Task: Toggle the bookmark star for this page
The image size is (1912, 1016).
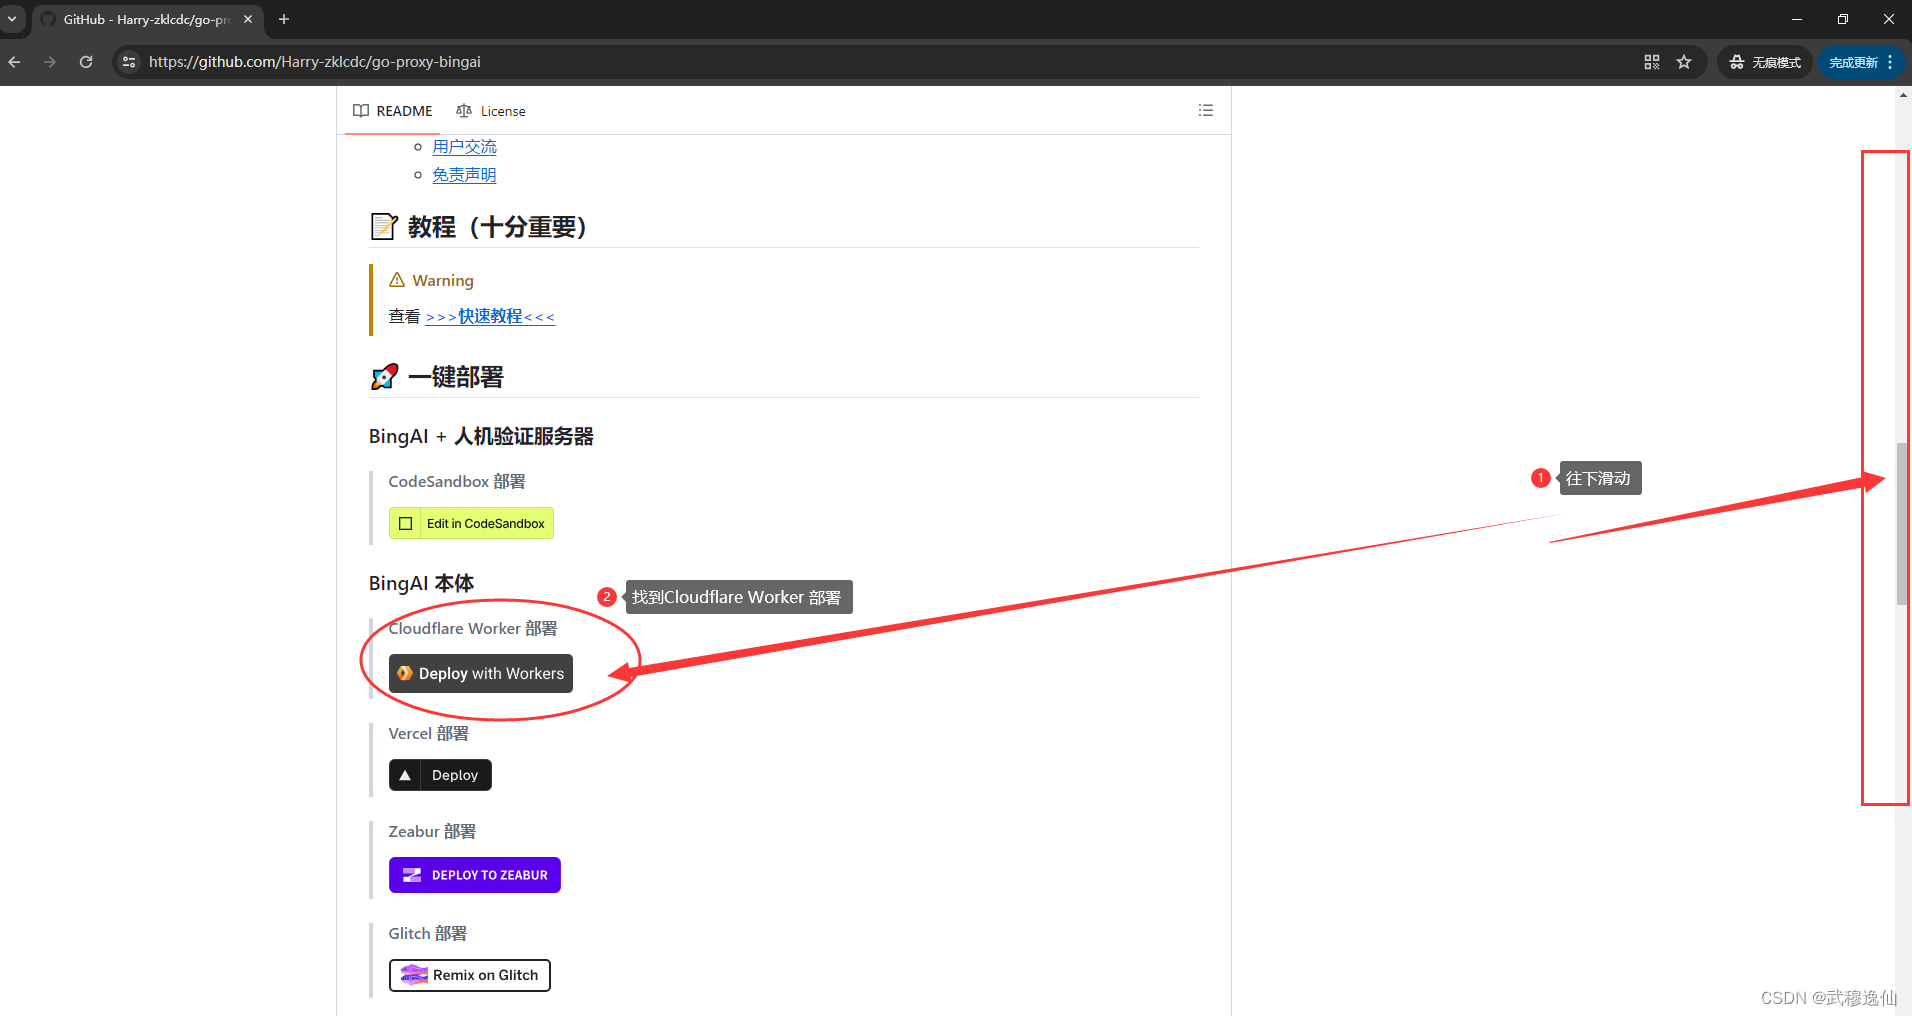Action: [x=1685, y=62]
